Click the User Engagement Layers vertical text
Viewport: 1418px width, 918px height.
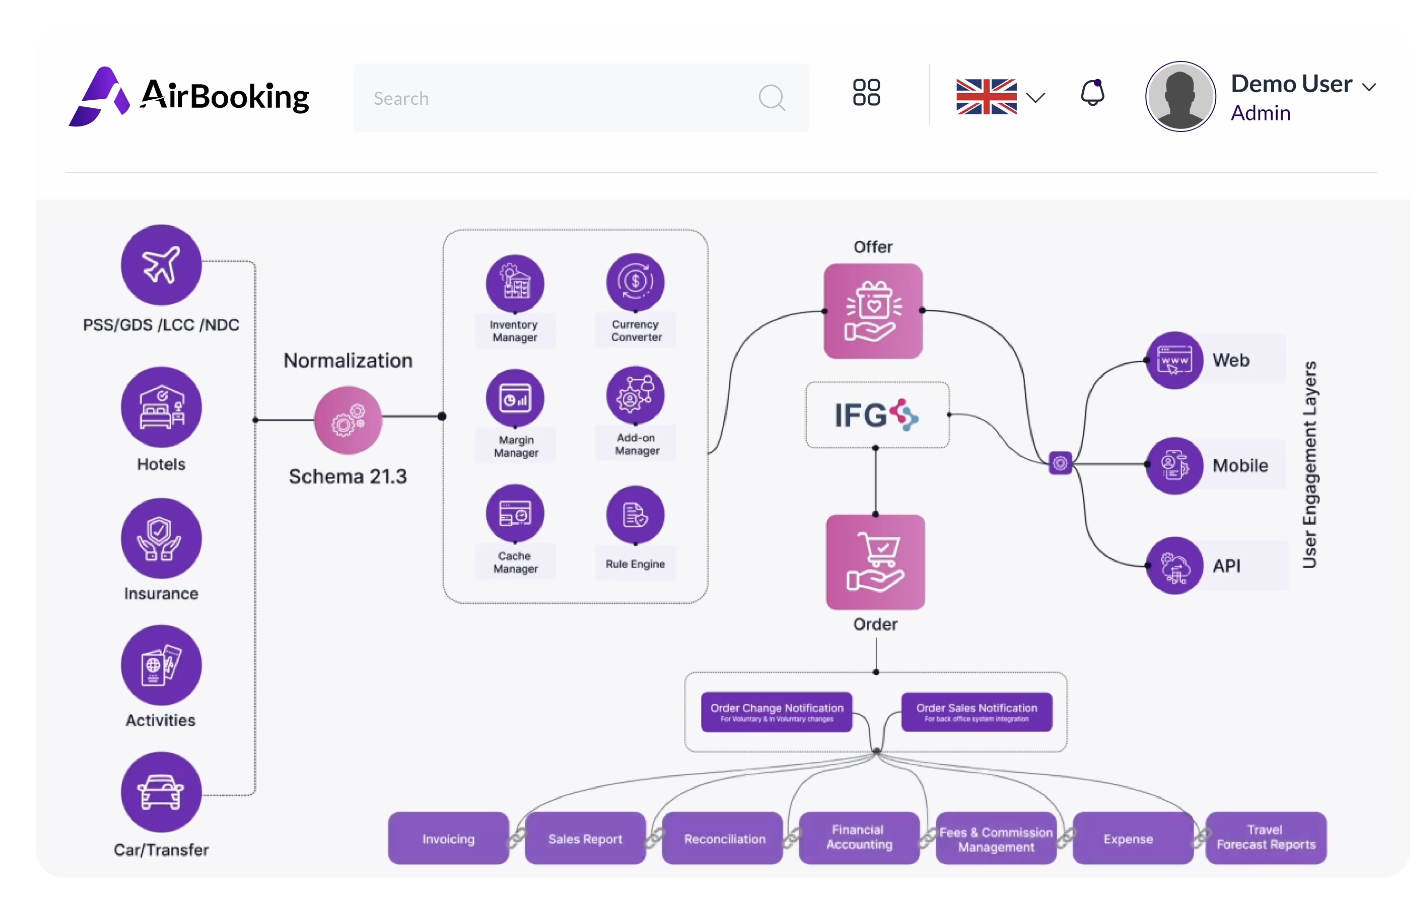(1310, 464)
